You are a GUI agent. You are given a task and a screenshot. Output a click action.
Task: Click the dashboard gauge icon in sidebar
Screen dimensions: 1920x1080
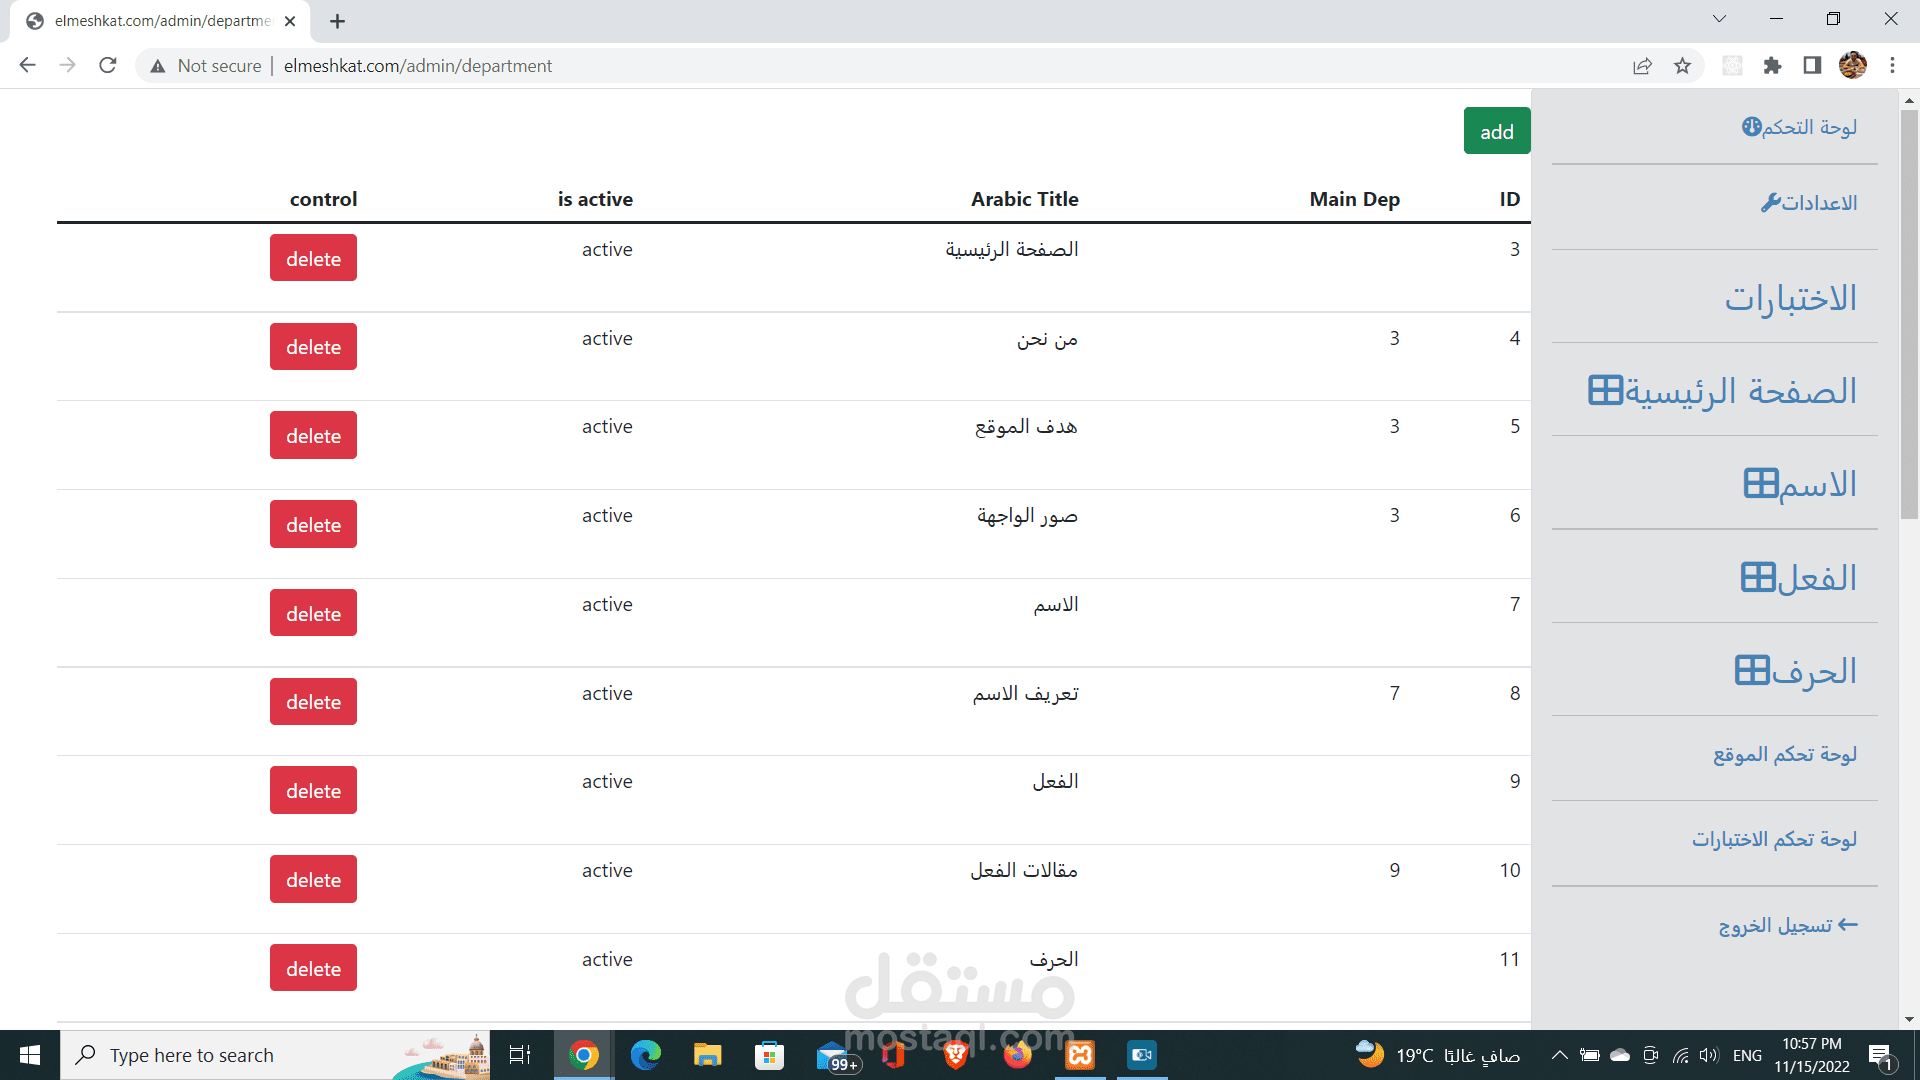point(1751,127)
